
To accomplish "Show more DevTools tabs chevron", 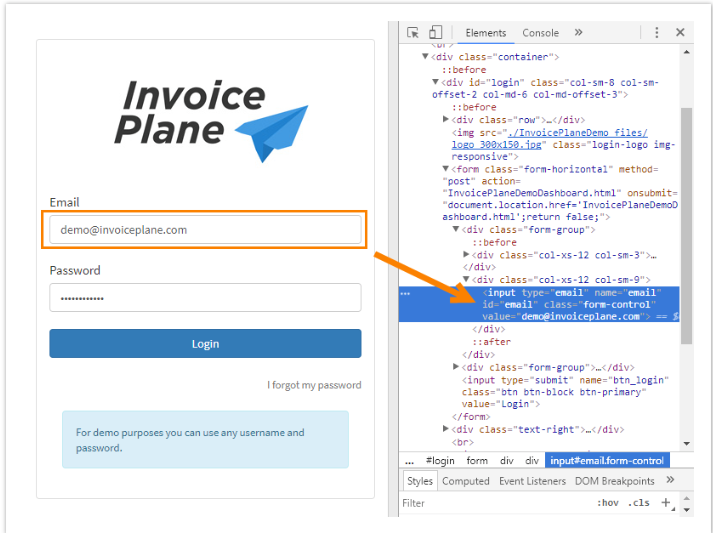I will 578,32.
